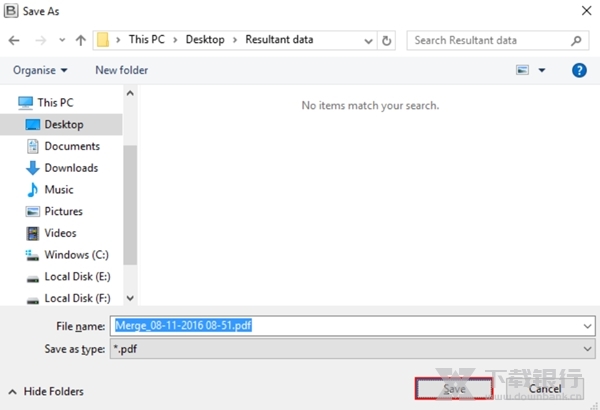600x410 pixels.
Task: Click the Up one level arrow
Action: [80, 40]
